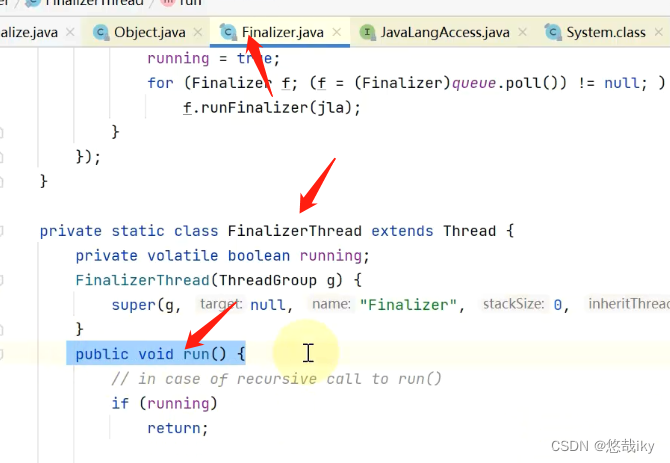Close the Finalizer.java tab
This screenshot has width=670, height=463.
pos(337,32)
